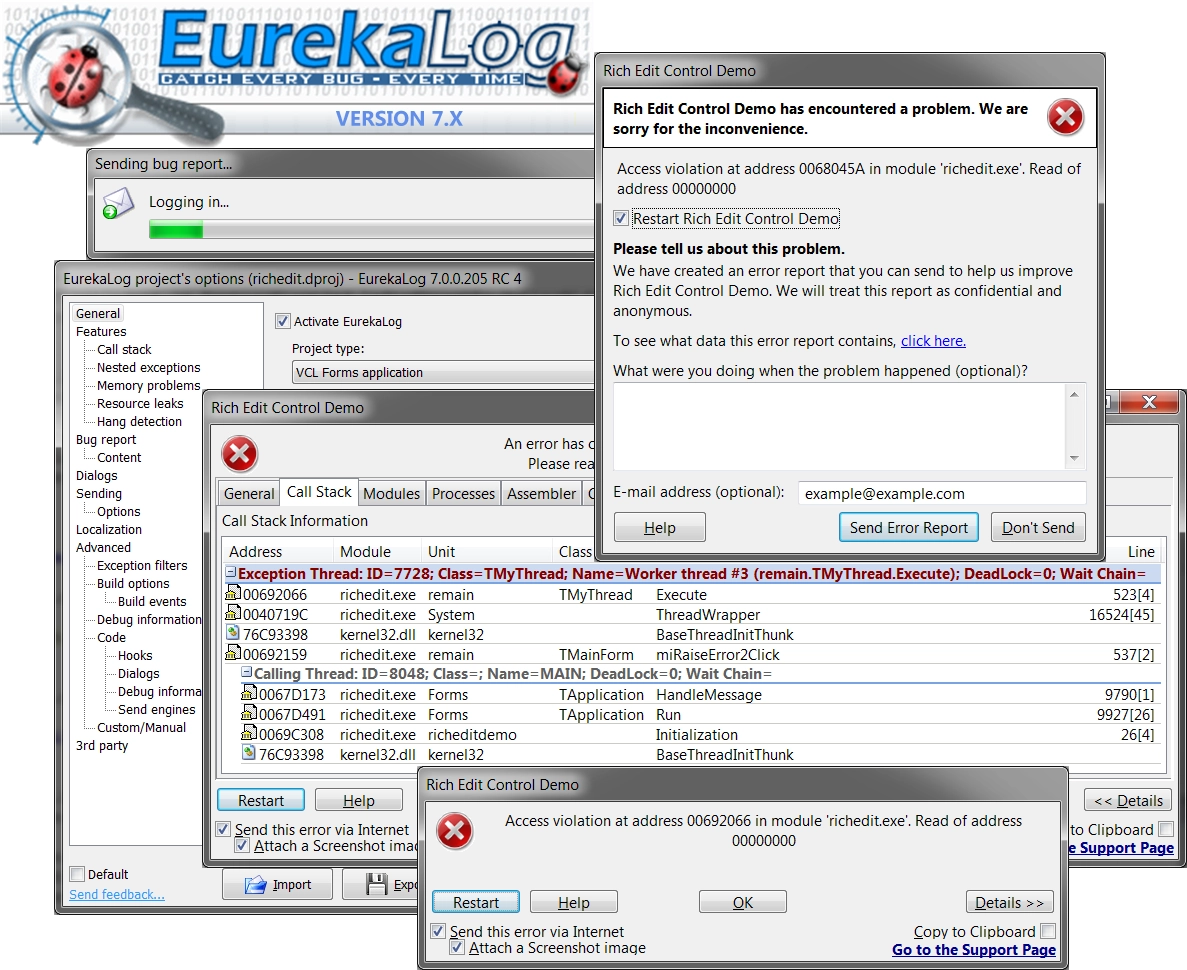Click scroll down arrow in the description box
This screenshot has height=970, width=1187.
click(1073, 458)
